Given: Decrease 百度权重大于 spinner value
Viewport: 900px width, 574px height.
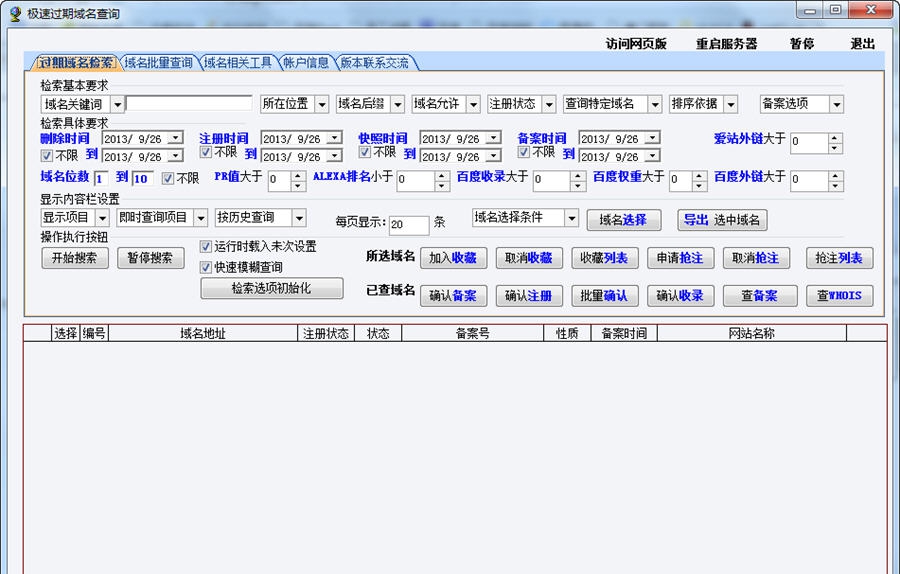Looking at the screenshot, I should click(x=699, y=187).
